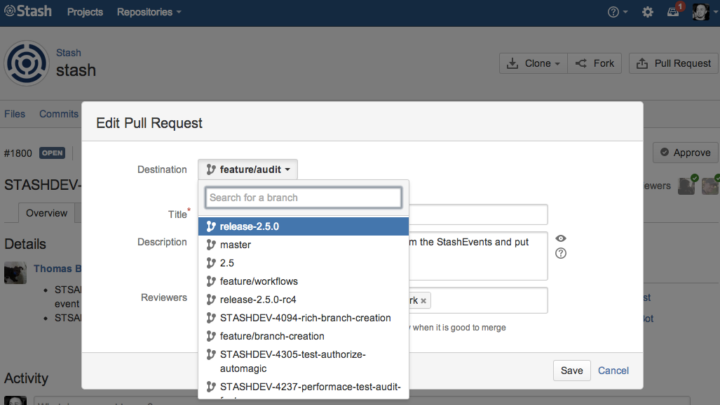Click branch icon beside feature/branch-creation
Screen dimensions: 720x405
tap(211, 337)
